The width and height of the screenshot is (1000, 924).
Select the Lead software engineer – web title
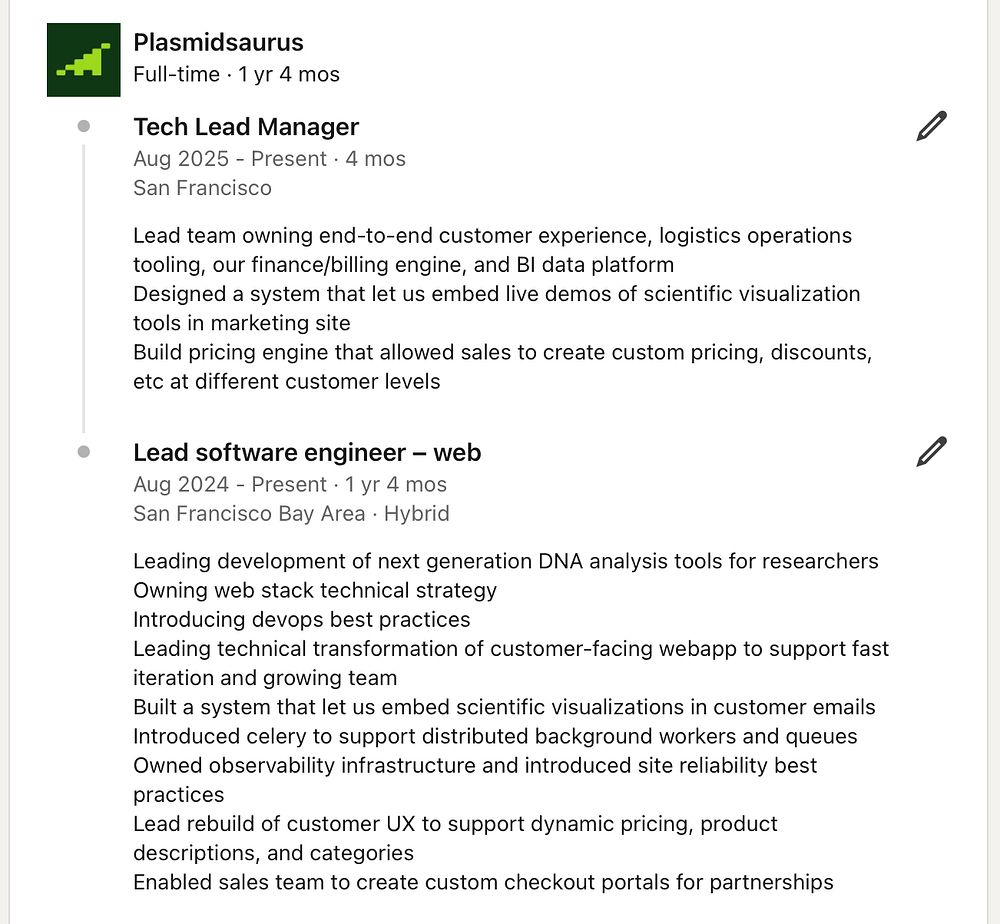coord(307,452)
